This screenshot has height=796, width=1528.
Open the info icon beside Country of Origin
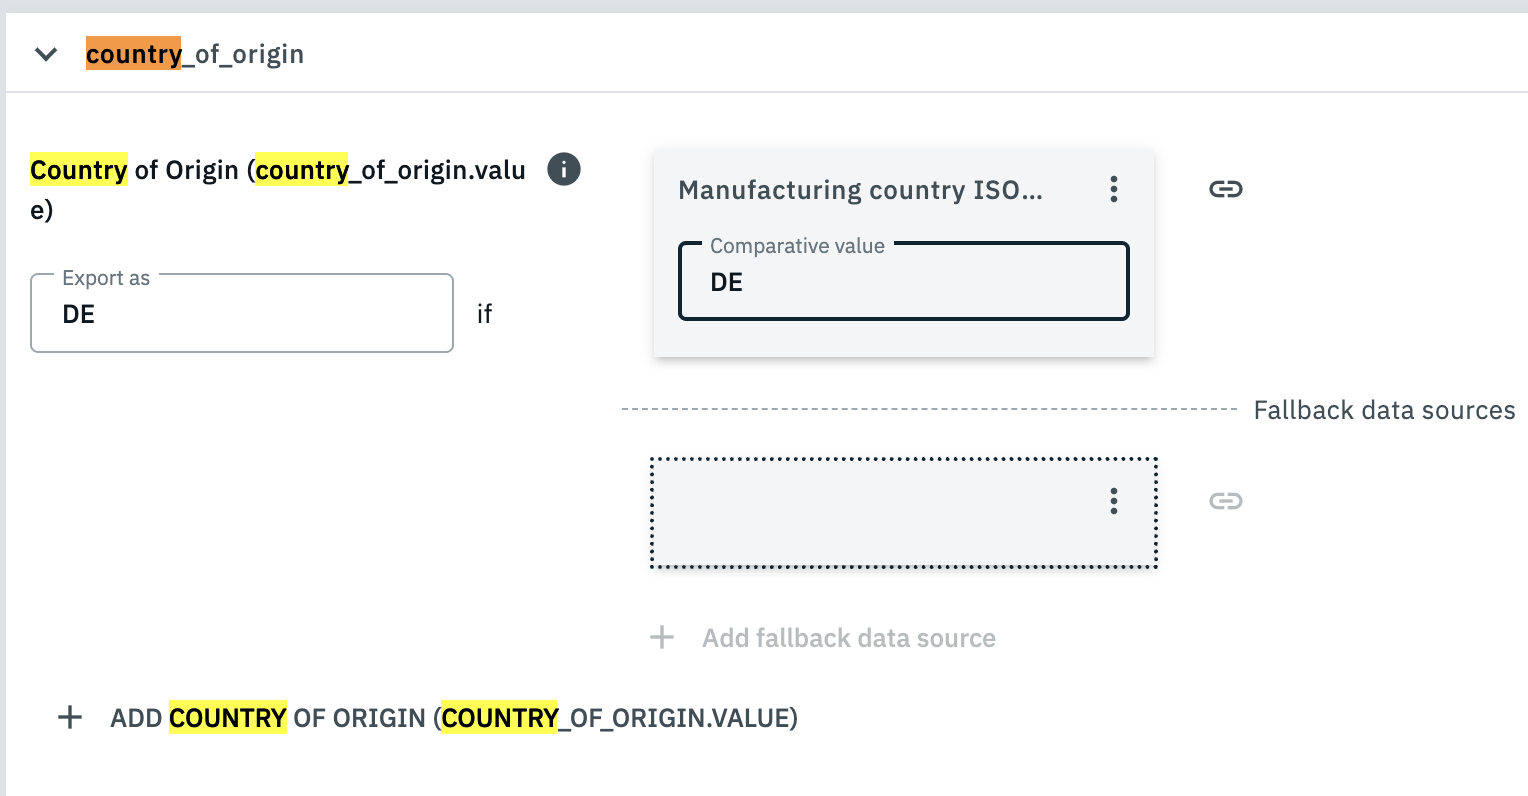564,170
